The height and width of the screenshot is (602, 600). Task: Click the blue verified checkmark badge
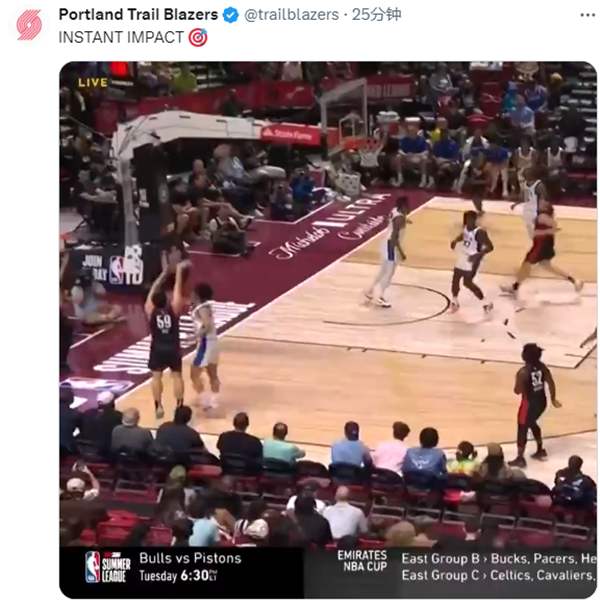coord(230,15)
